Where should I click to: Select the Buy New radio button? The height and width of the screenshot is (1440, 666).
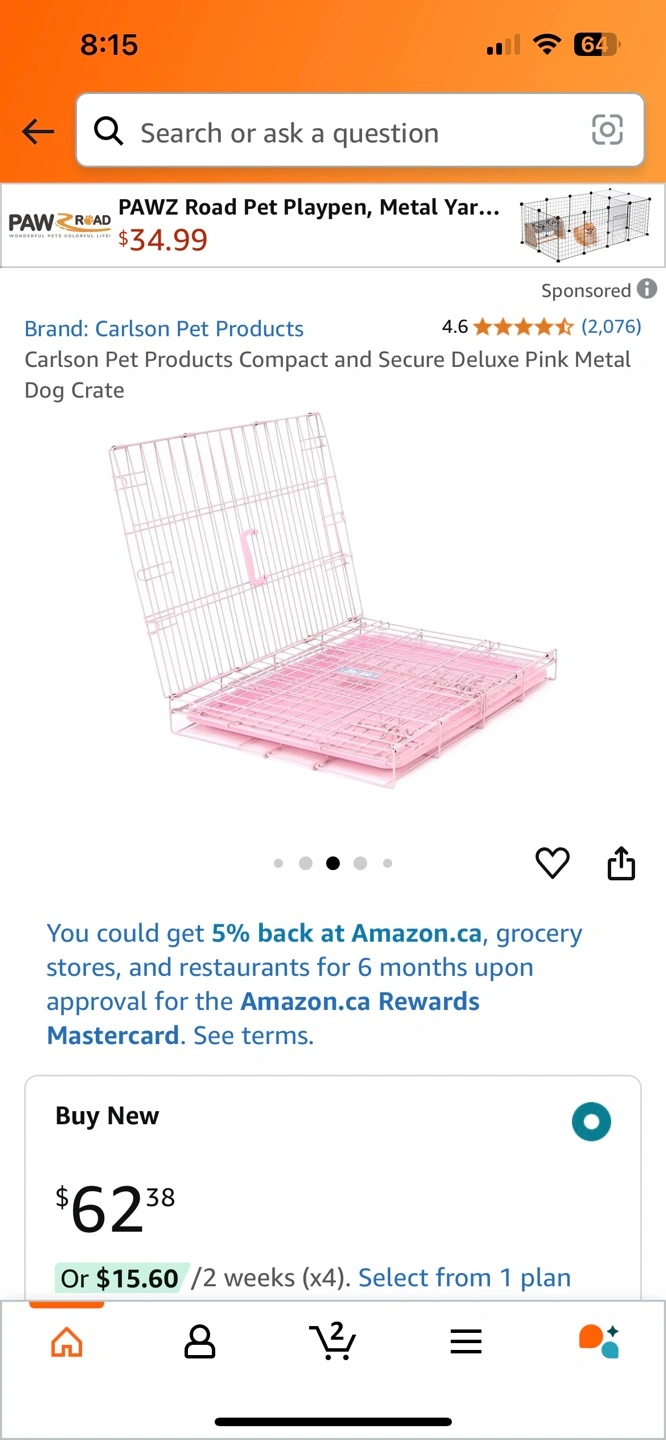tap(591, 1122)
